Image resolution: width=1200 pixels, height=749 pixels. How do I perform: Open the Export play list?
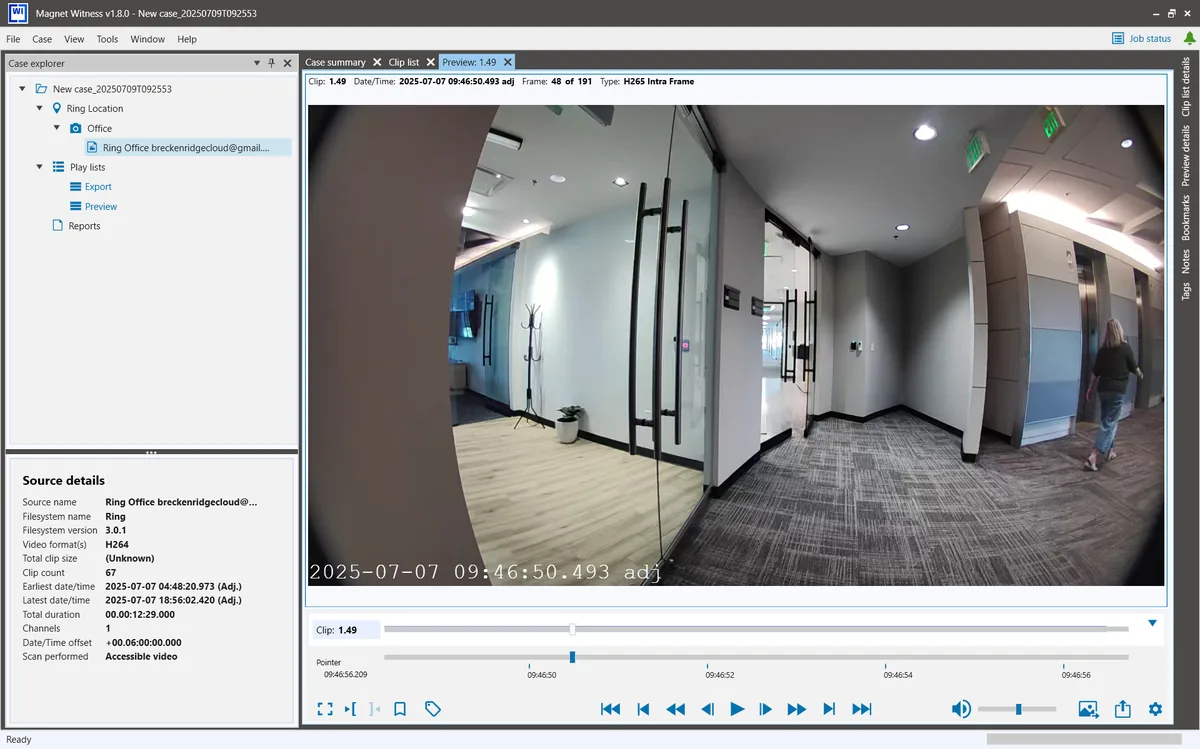pos(98,187)
